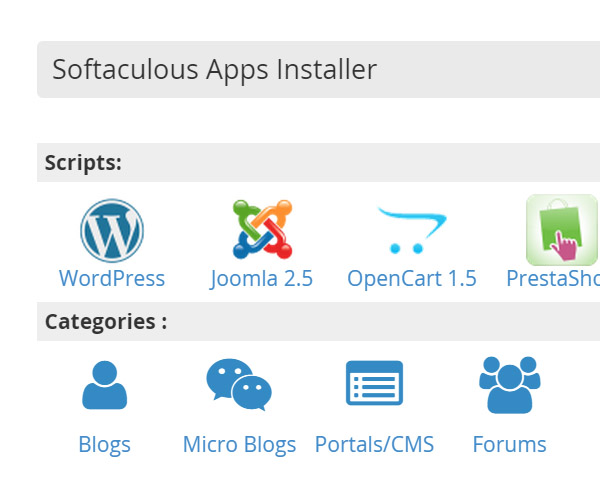Click the OpenCart cart icon
600x500 pixels.
[412, 230]
